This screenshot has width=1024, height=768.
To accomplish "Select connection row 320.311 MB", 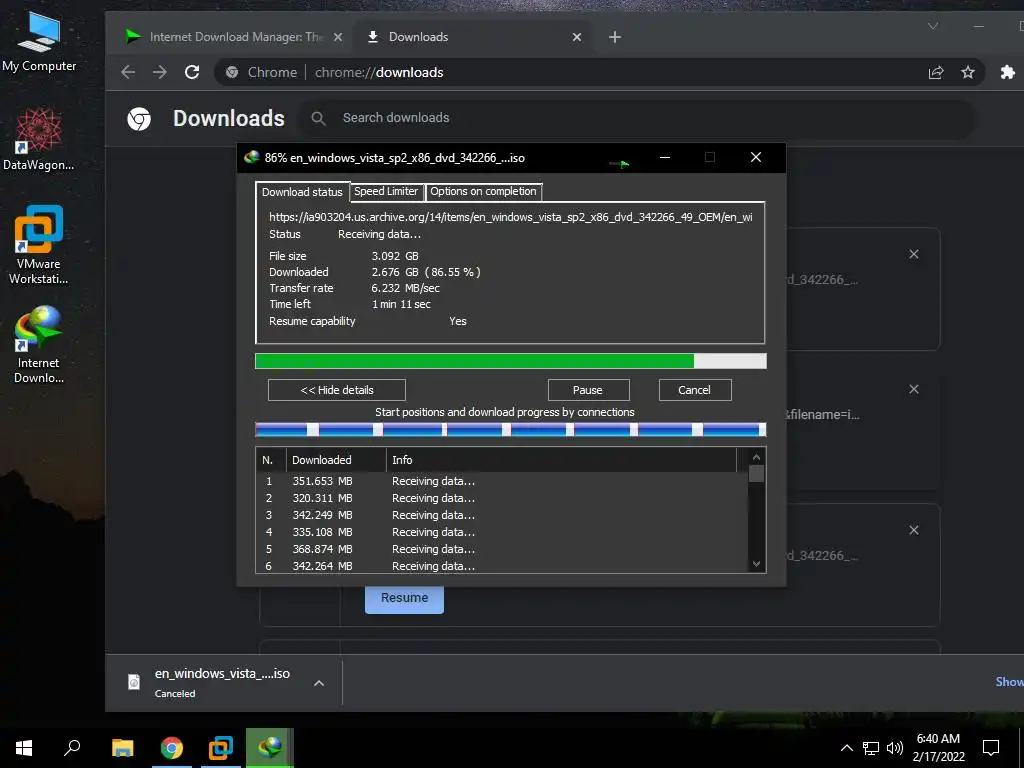I will pos(502,498).
